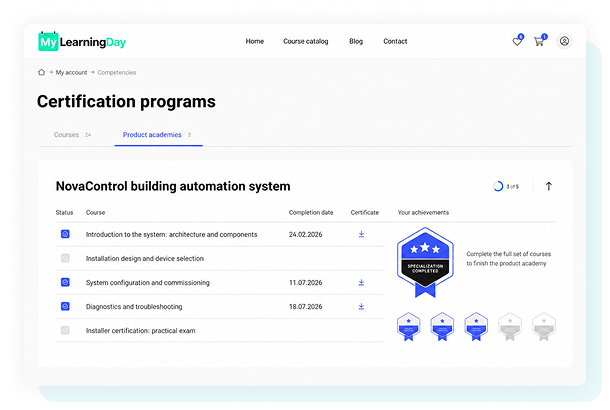Click completion date 11.07.2026
The height and width of the screenshot is (410, 610).
coord(305,283)
